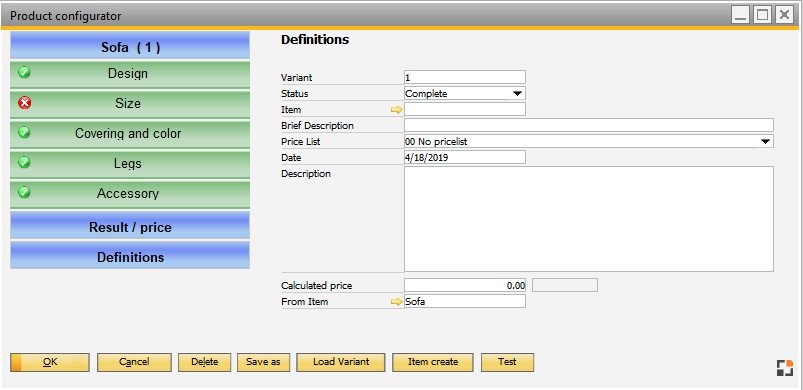Click the From Item field containing Sofa
803x390 pixels.
coord(465,301)
